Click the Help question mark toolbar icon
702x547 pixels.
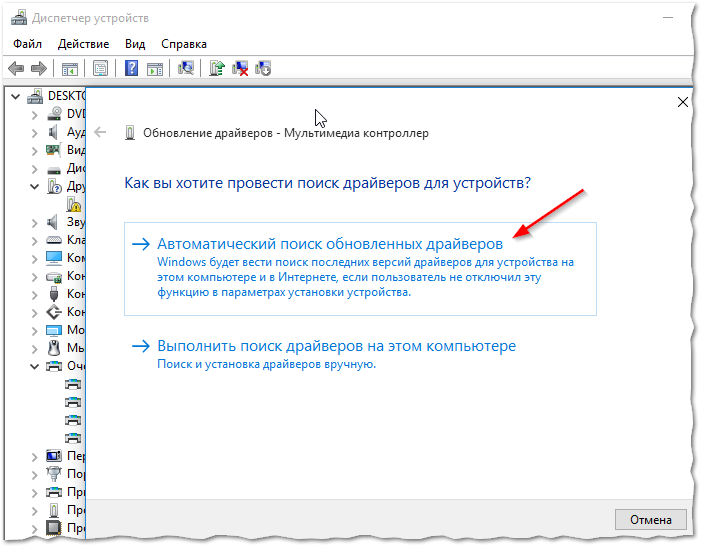click(131, 68)
